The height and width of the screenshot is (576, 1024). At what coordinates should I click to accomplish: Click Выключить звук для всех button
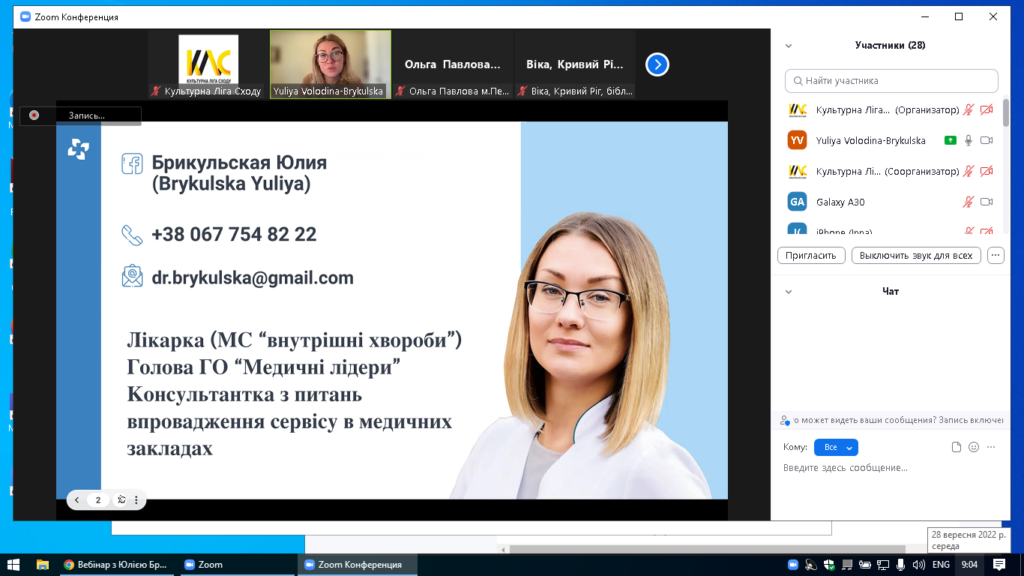[916, 255]
